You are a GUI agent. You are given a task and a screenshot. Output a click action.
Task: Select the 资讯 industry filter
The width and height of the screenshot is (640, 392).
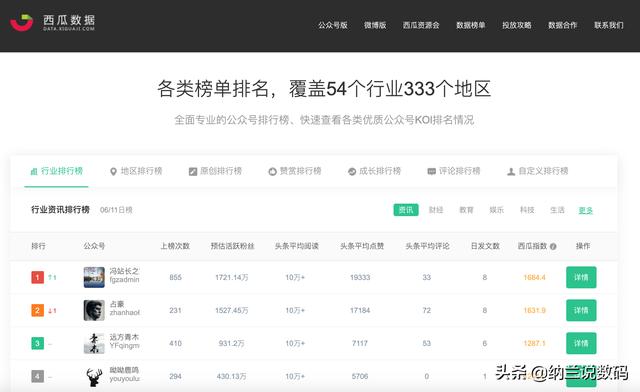[406, 210]
